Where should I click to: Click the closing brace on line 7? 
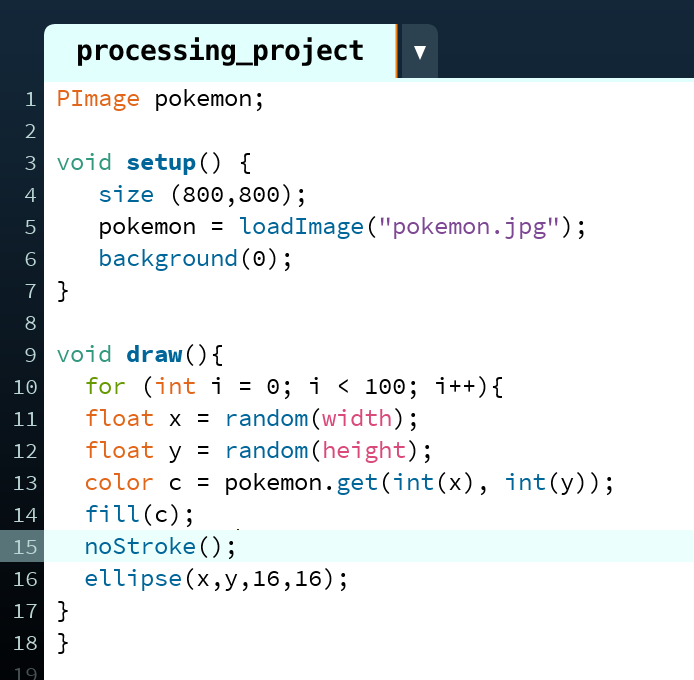click(x=63, y=291)
